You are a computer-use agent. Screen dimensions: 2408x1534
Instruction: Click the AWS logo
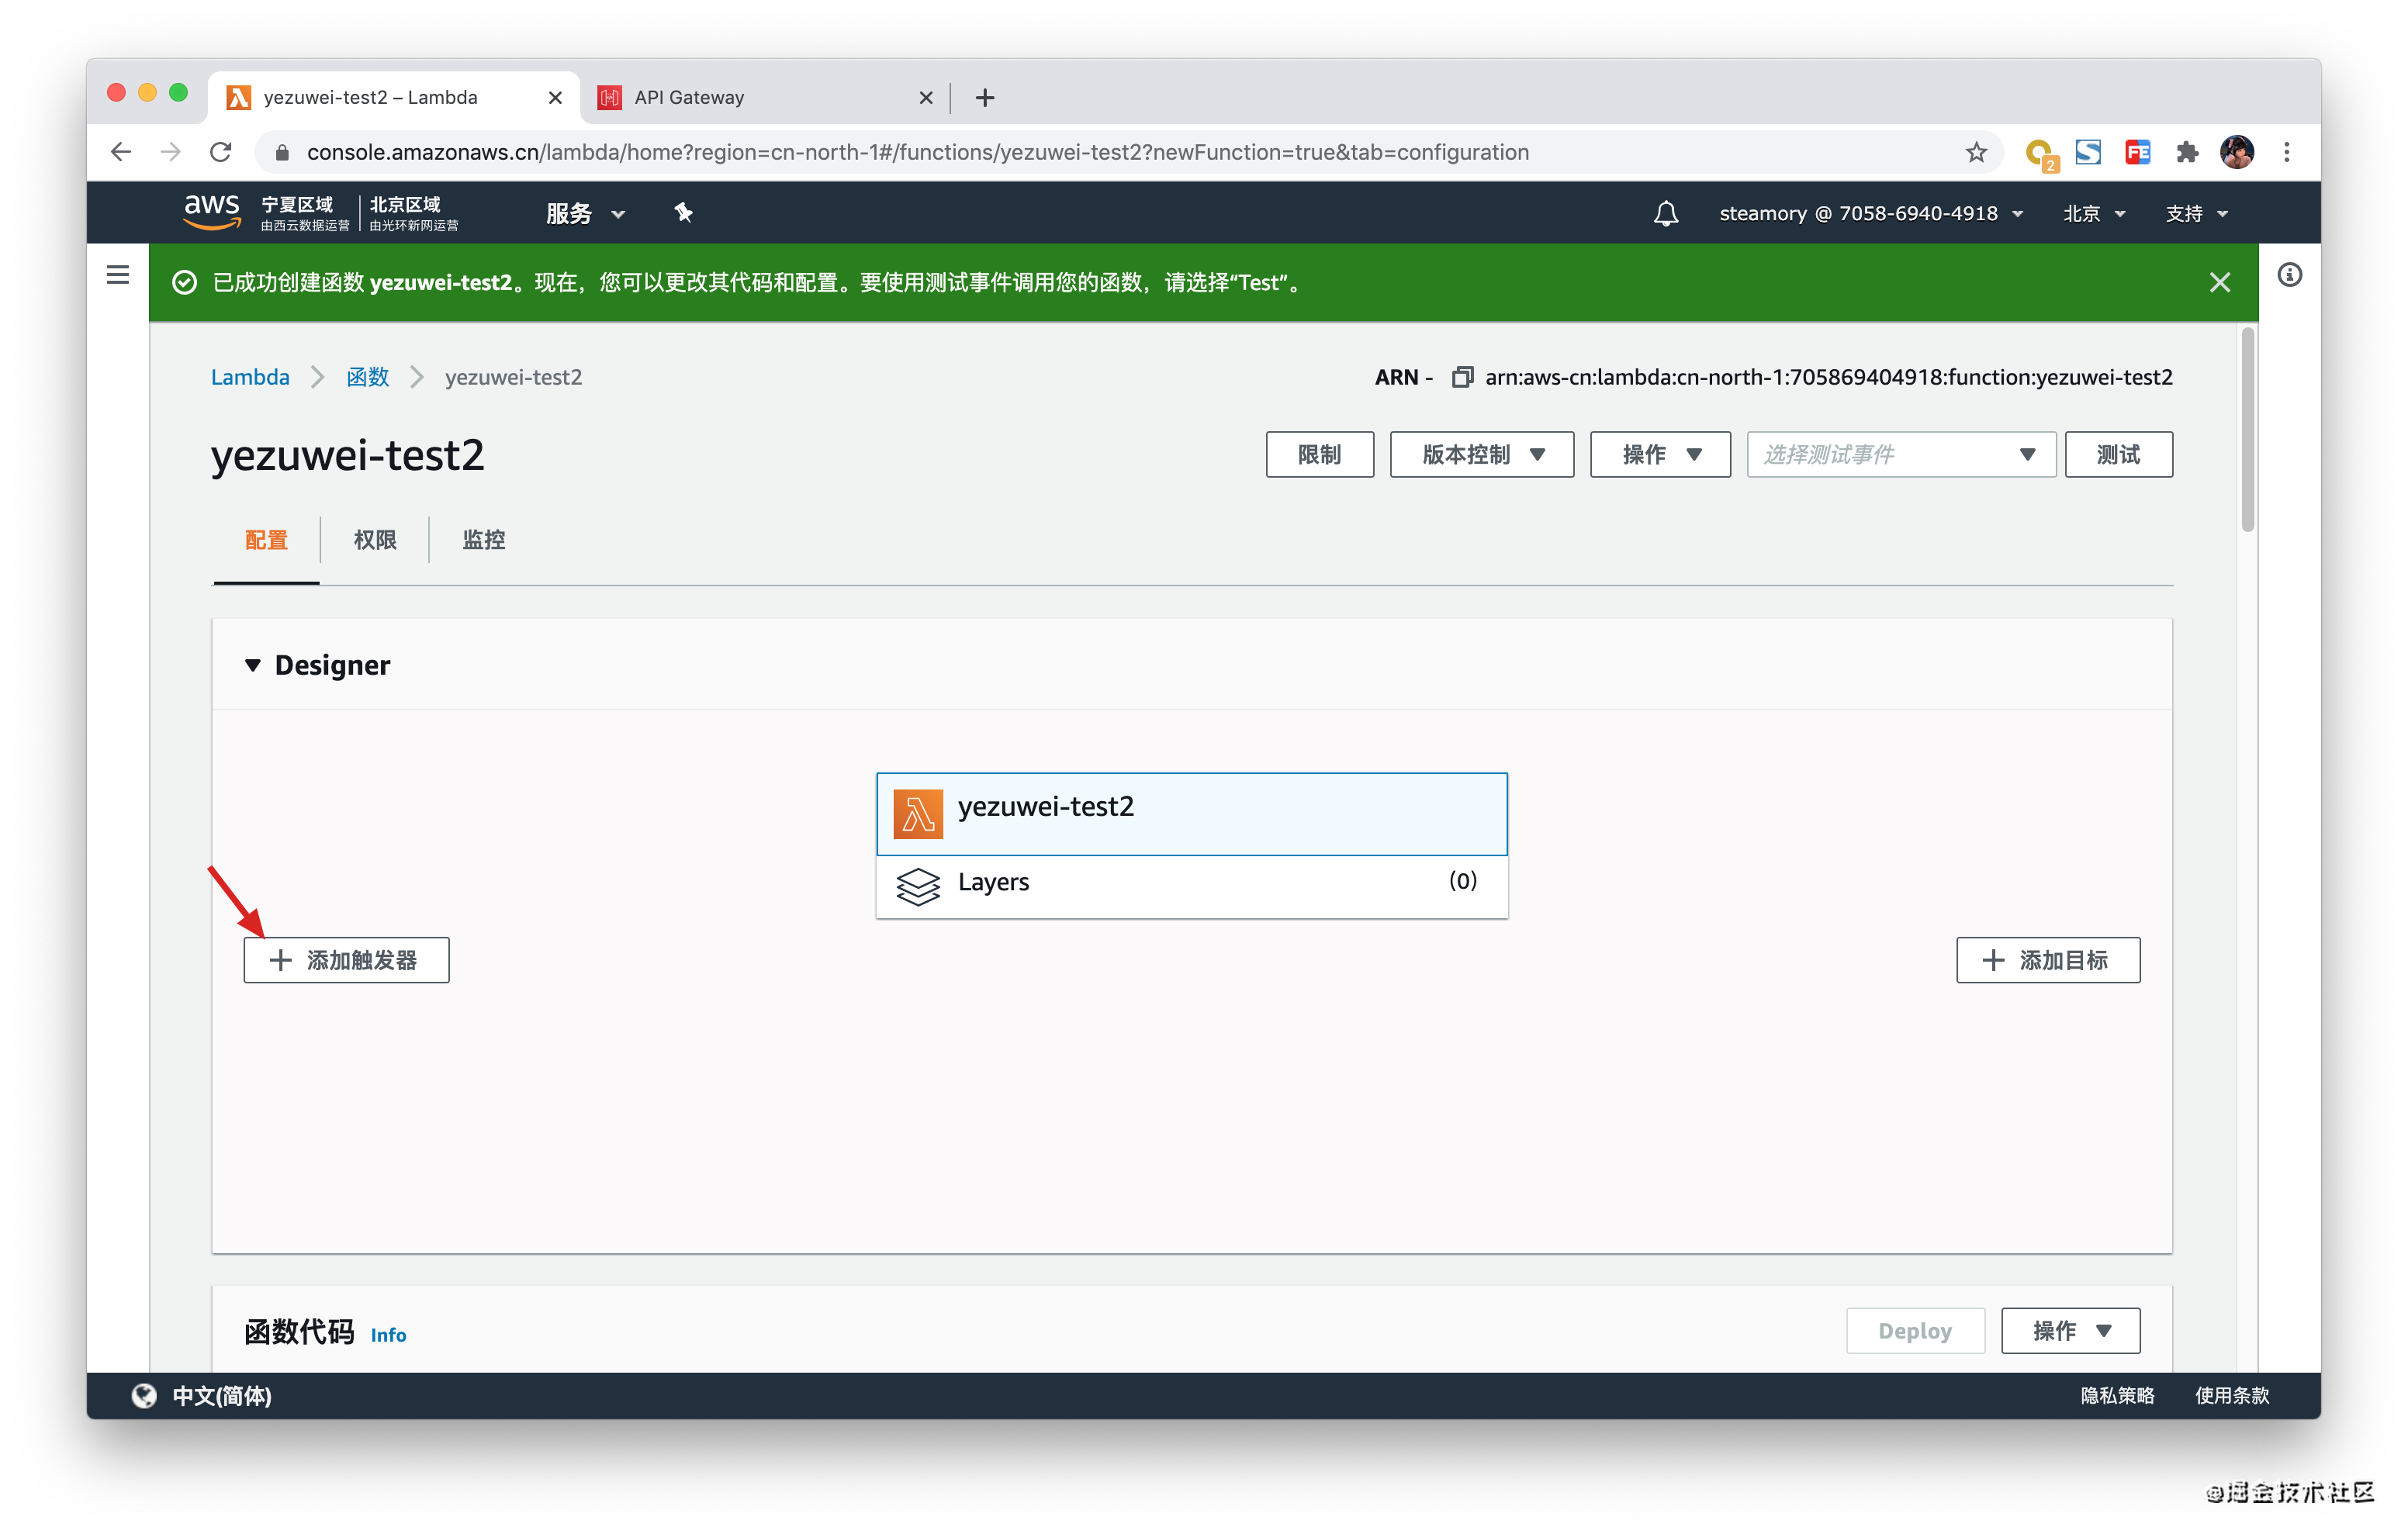(212, 211)
